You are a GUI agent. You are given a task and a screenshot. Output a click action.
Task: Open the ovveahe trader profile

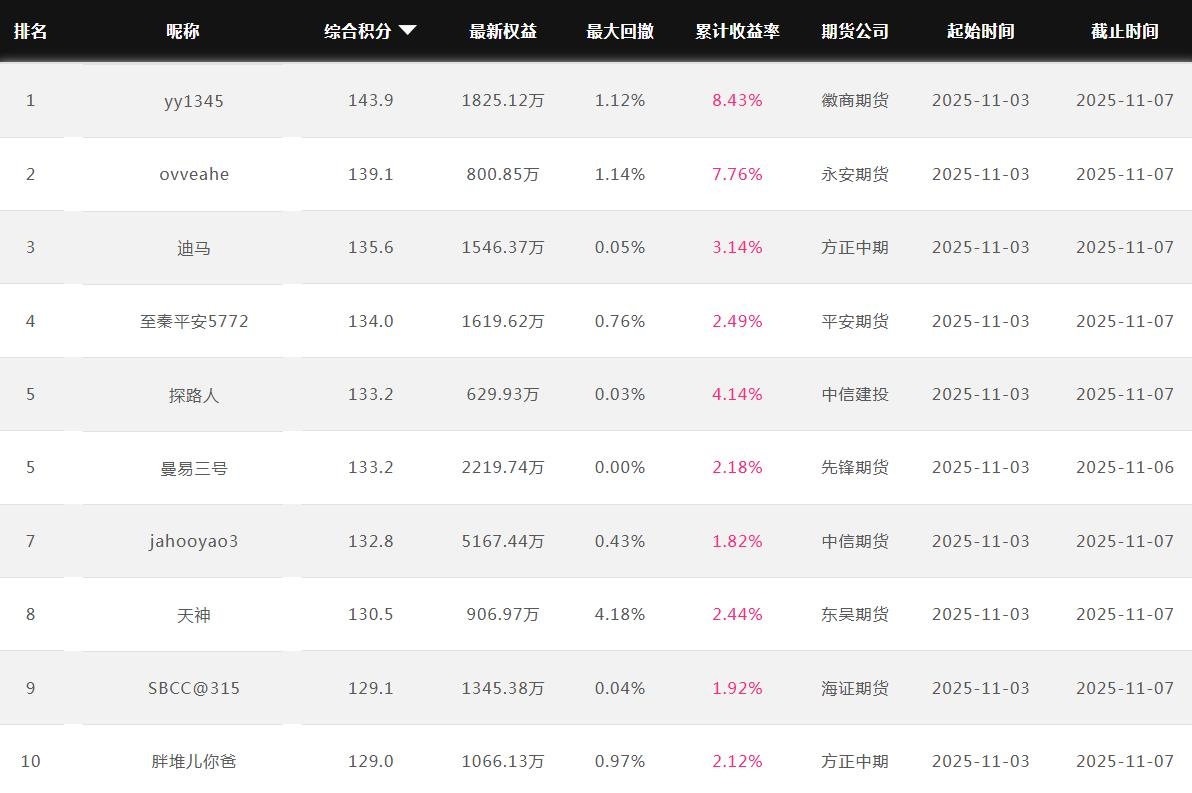[x=194, y=174]
